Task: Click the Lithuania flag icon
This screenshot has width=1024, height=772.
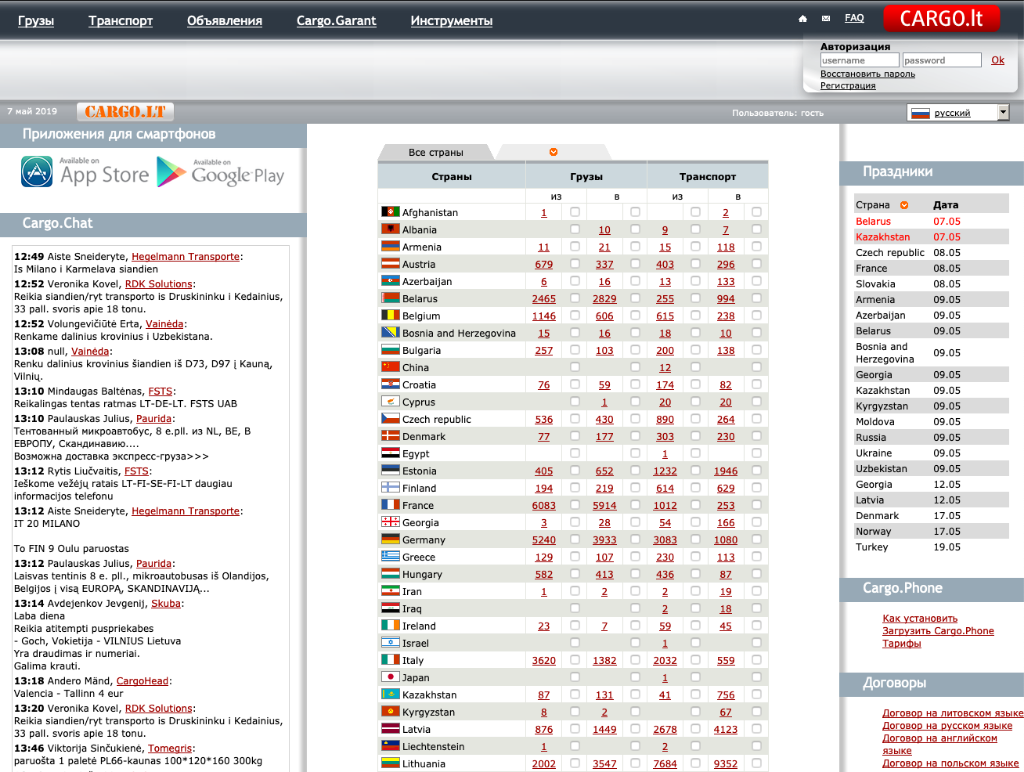Action: click(391, 763)
